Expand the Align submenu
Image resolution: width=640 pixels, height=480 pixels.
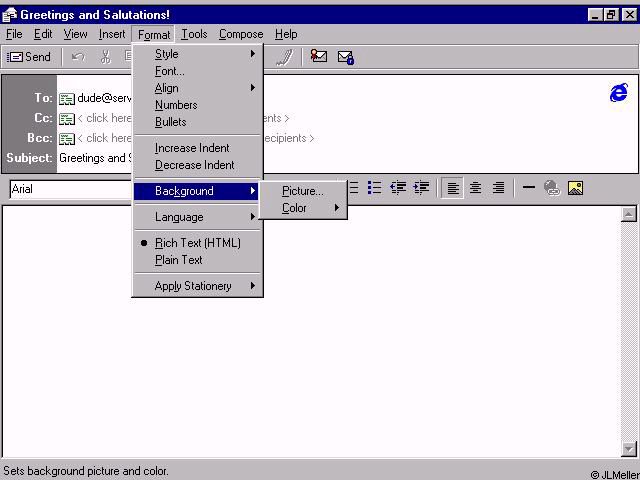click(x=198, y=88)
